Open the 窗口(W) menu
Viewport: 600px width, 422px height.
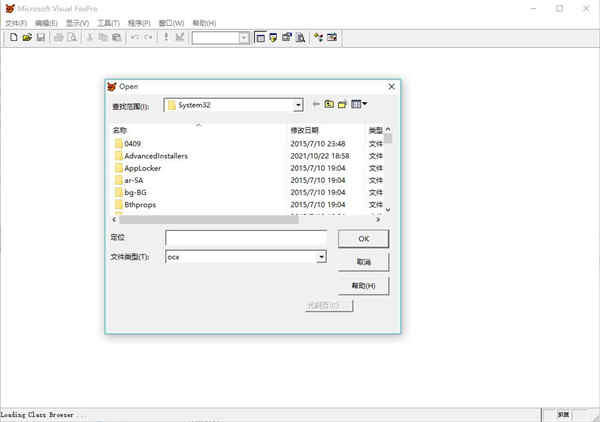pyautogui.click(x=171, y=23)
